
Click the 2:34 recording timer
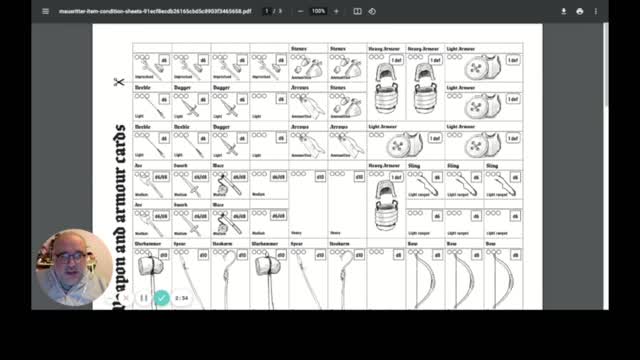point(182,298)
